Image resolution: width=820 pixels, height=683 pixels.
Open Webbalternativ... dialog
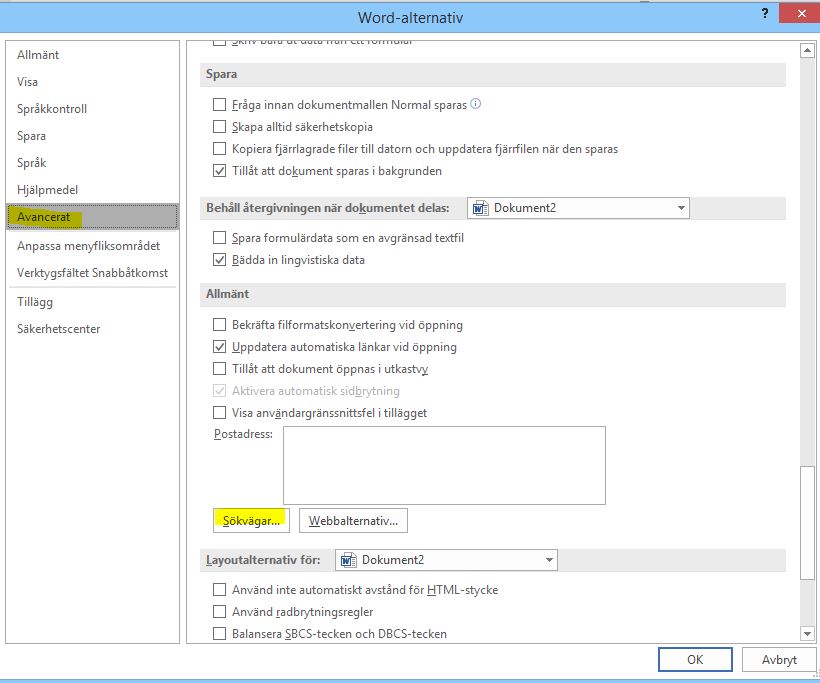point(354,521)
